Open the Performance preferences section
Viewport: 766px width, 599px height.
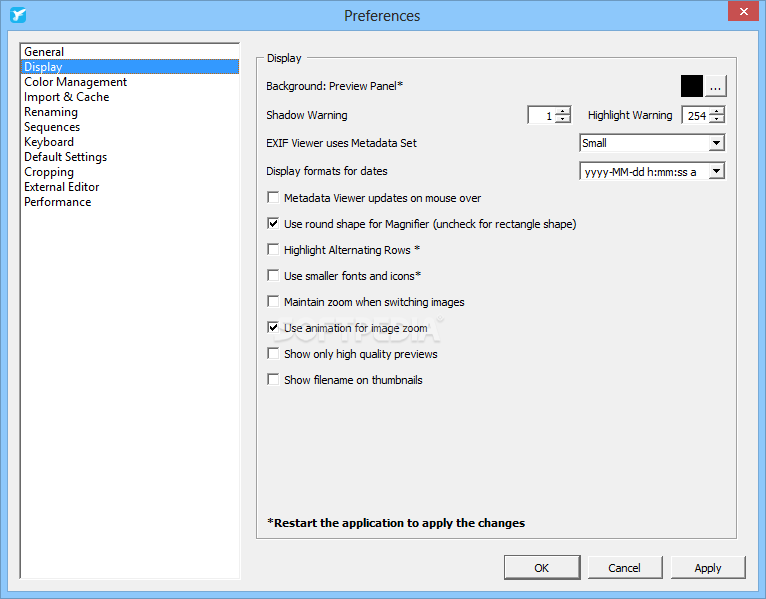click(x=58, y=202)
